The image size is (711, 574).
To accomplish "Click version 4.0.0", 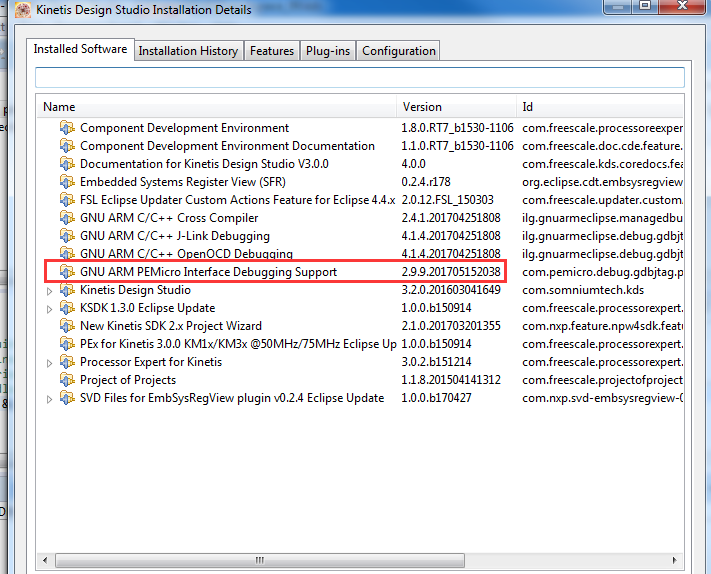I will (x=413, y=164).
